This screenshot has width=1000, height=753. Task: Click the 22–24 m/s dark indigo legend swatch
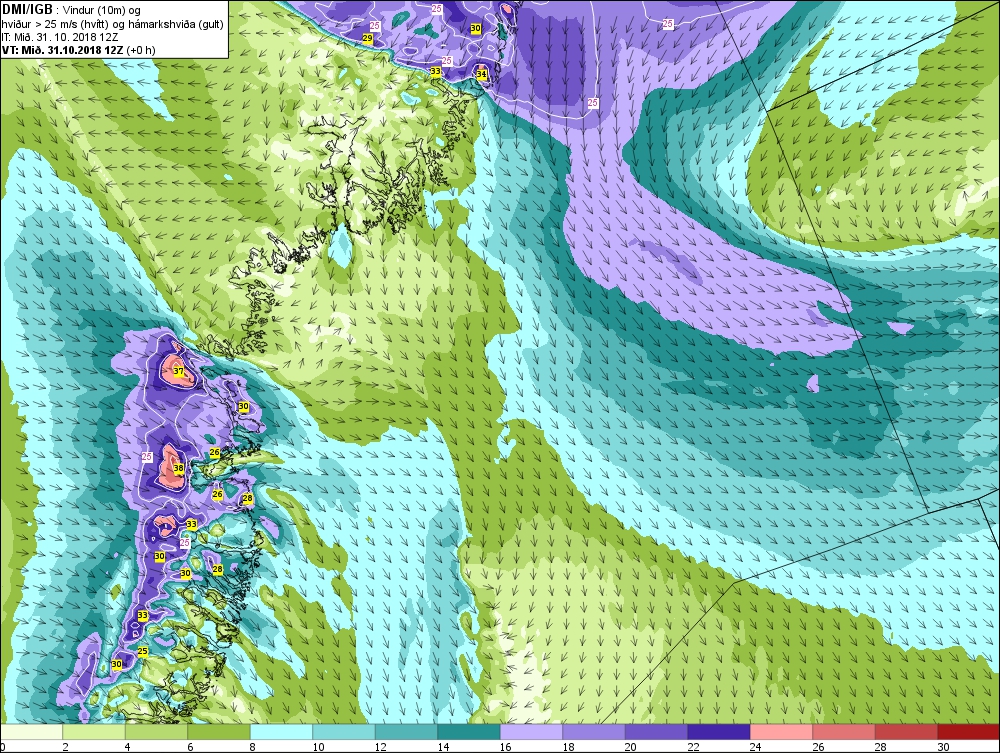[719, 731]
